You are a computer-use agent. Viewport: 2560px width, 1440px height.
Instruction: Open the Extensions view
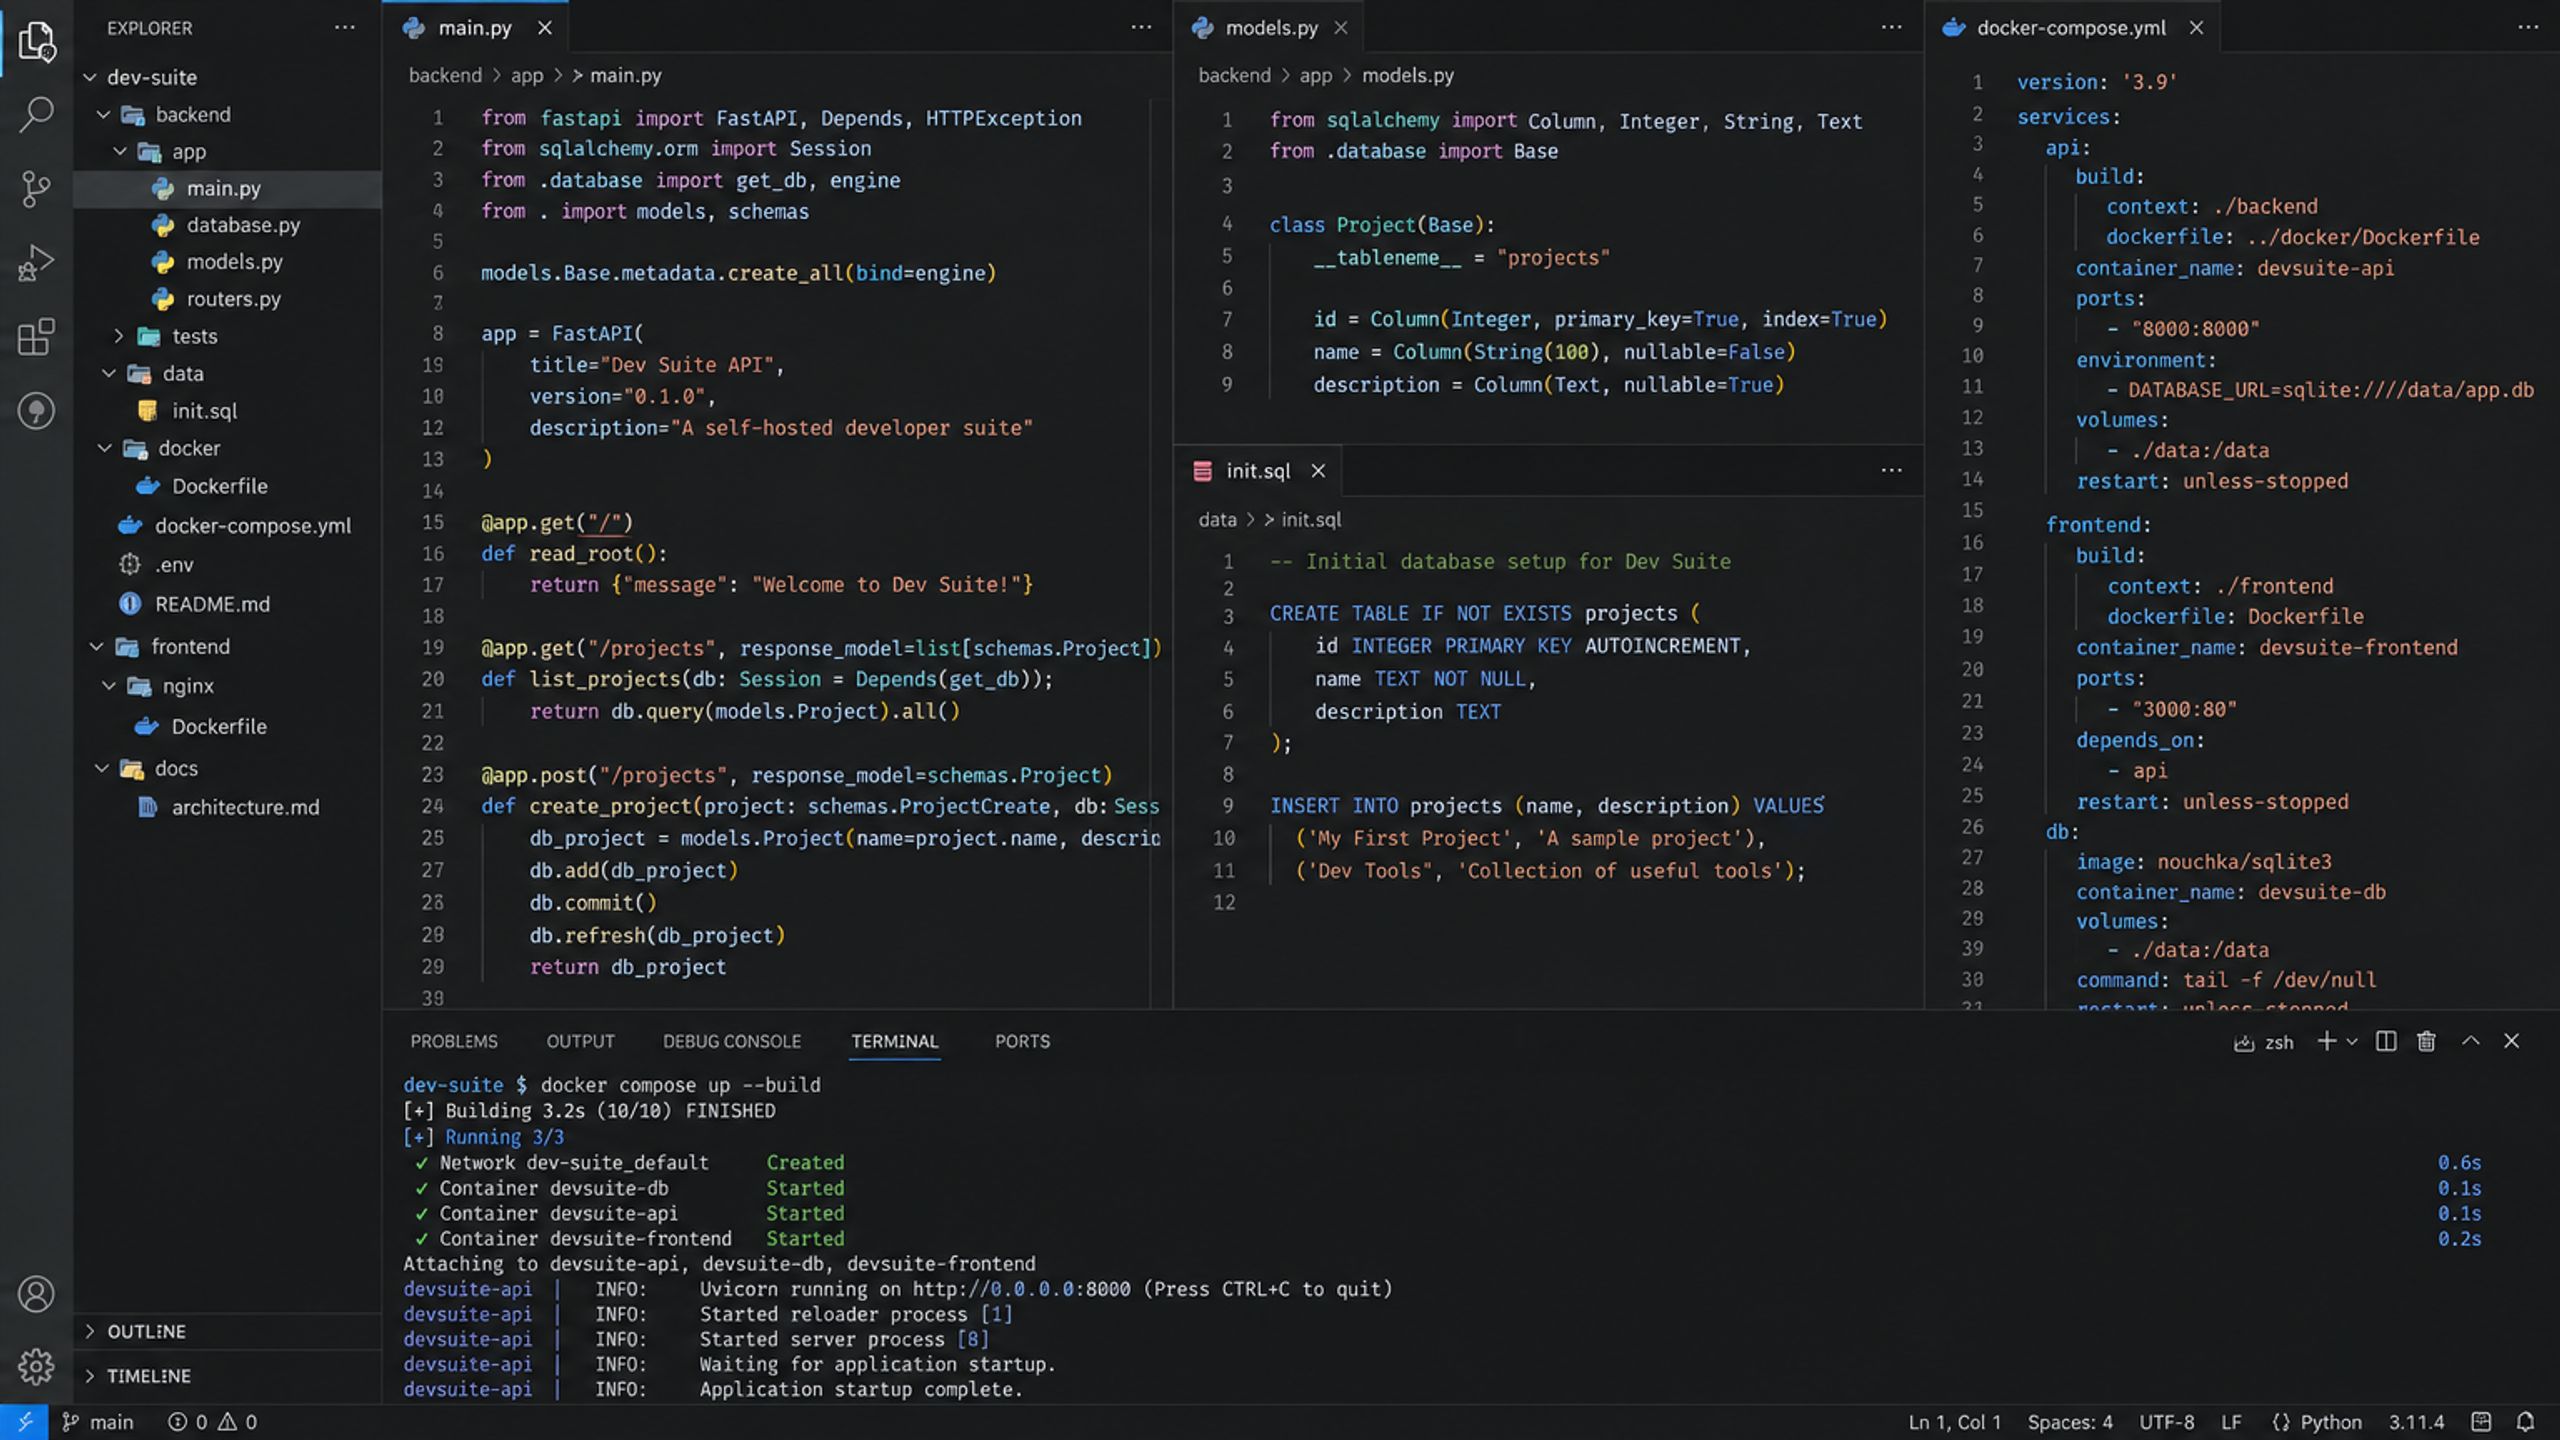click(36, 337)
